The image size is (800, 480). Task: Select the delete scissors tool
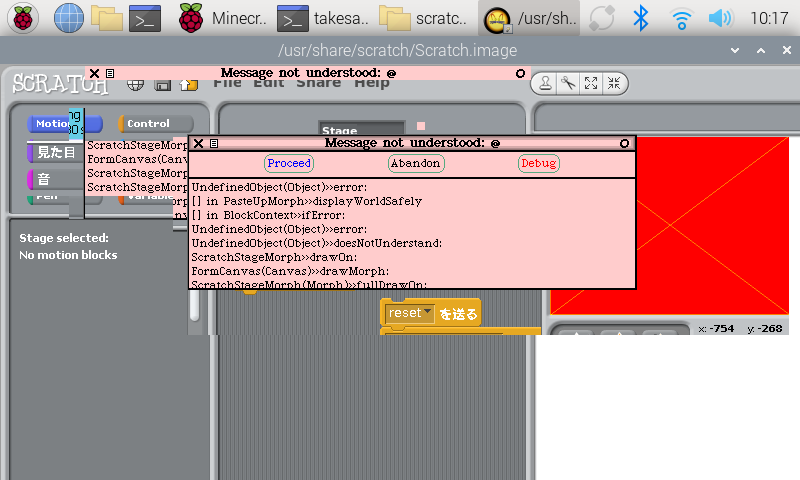(568, 83)
